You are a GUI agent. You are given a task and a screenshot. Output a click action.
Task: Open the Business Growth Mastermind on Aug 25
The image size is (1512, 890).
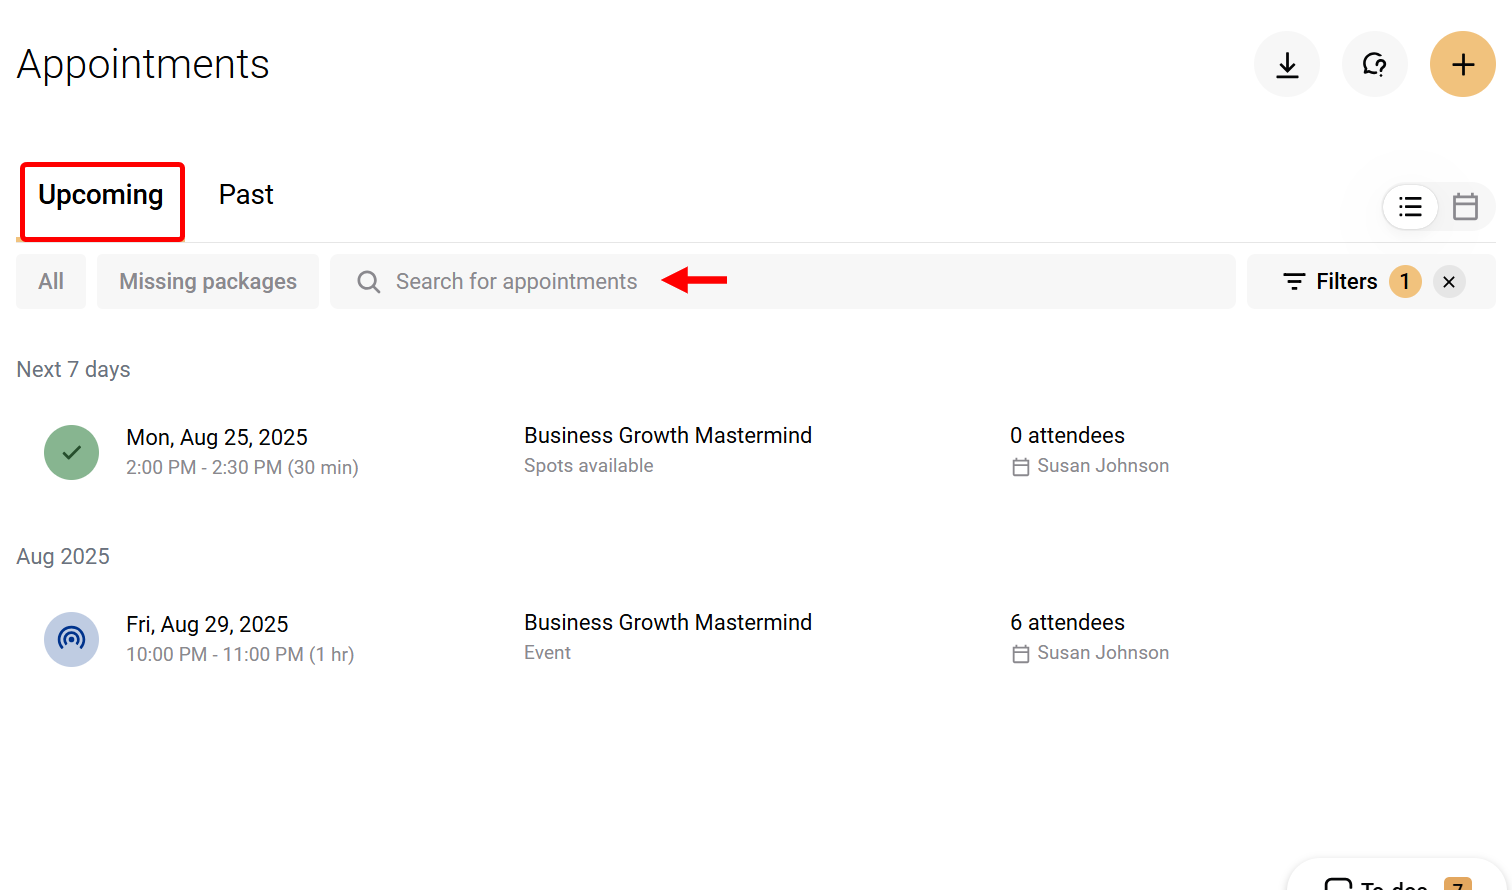pyautogui.click(x=668, y=435)
